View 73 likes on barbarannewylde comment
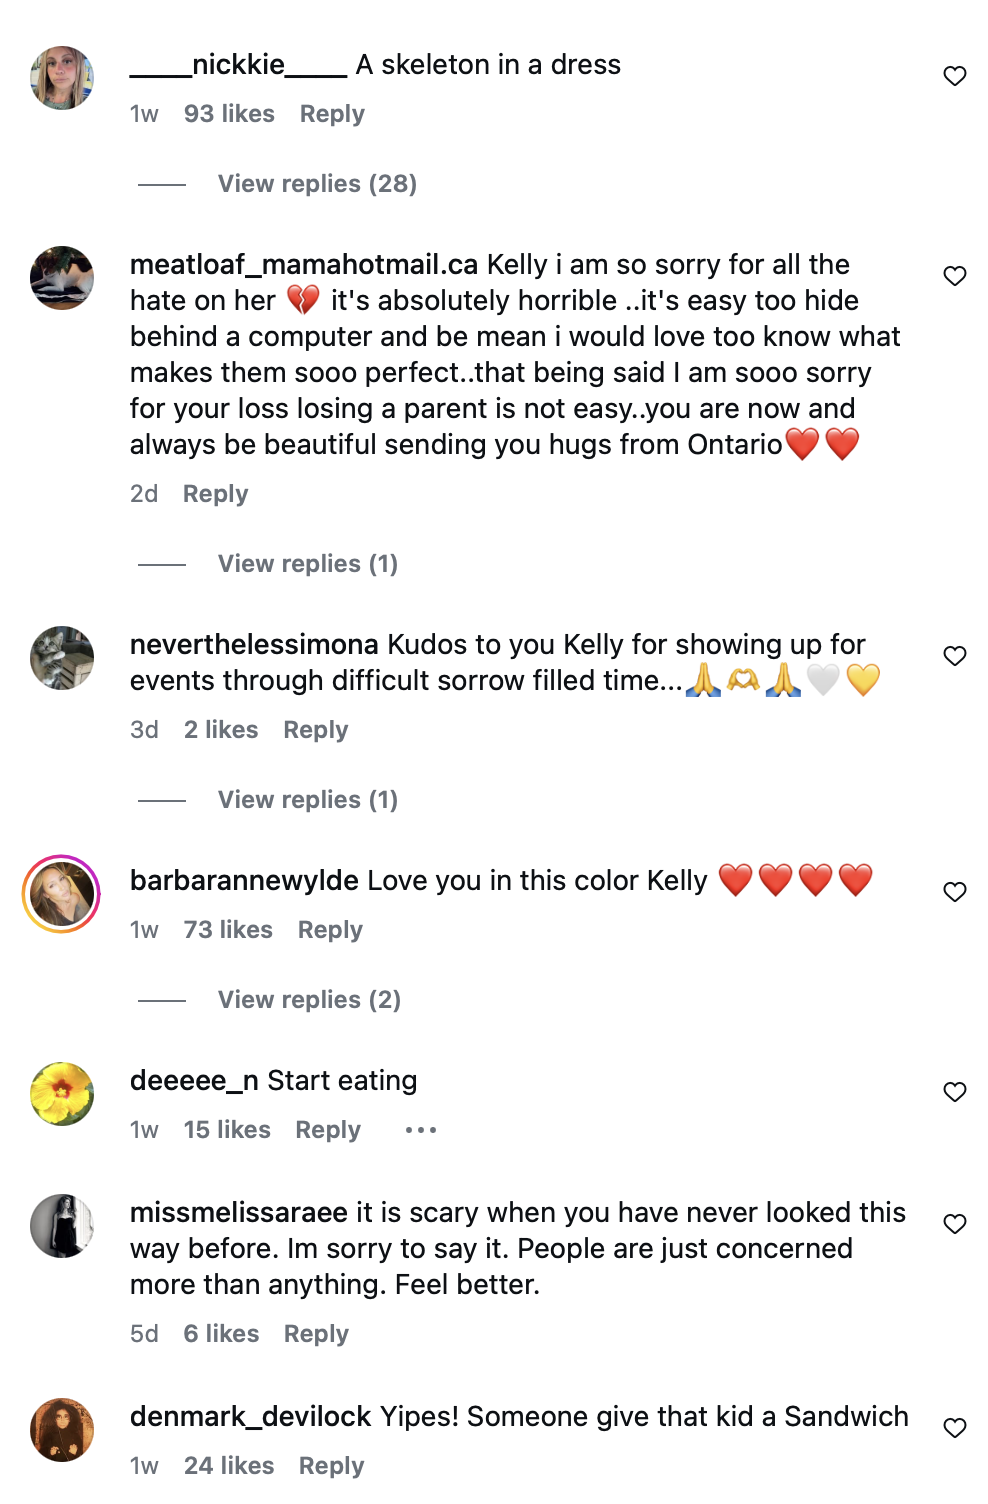This screenshot has width=988, height=1504. (x=228, y=930)
